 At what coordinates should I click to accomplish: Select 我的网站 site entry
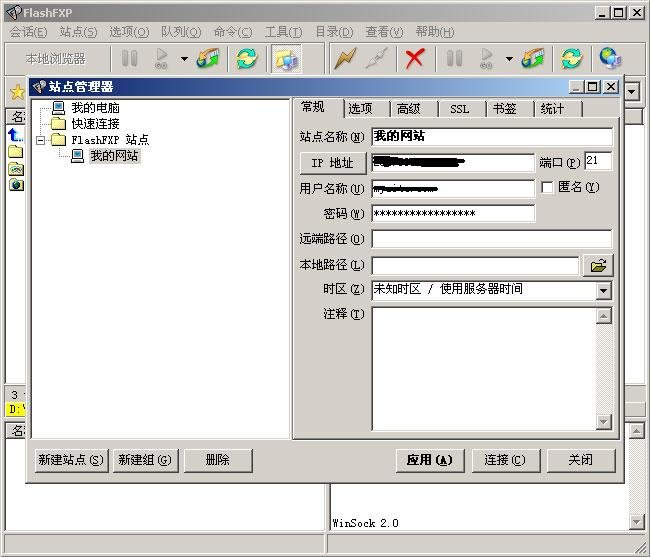click(x=114, y=156)
